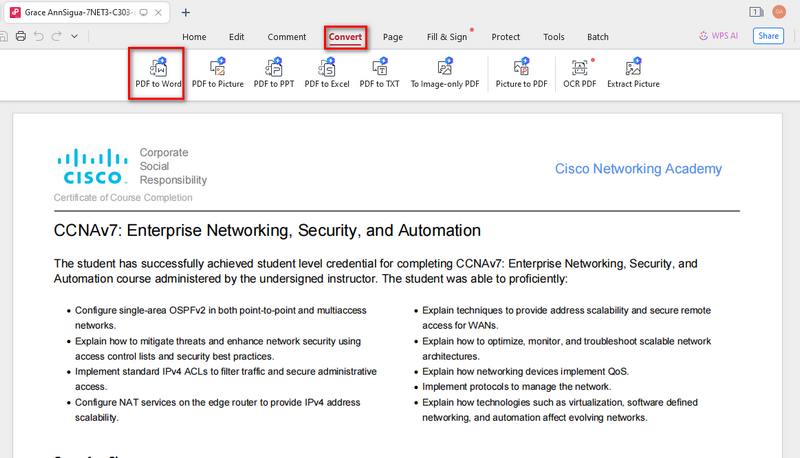Click the save icon at the left edge
Screen dimensions: 800x458
click(x=3, y=36)
